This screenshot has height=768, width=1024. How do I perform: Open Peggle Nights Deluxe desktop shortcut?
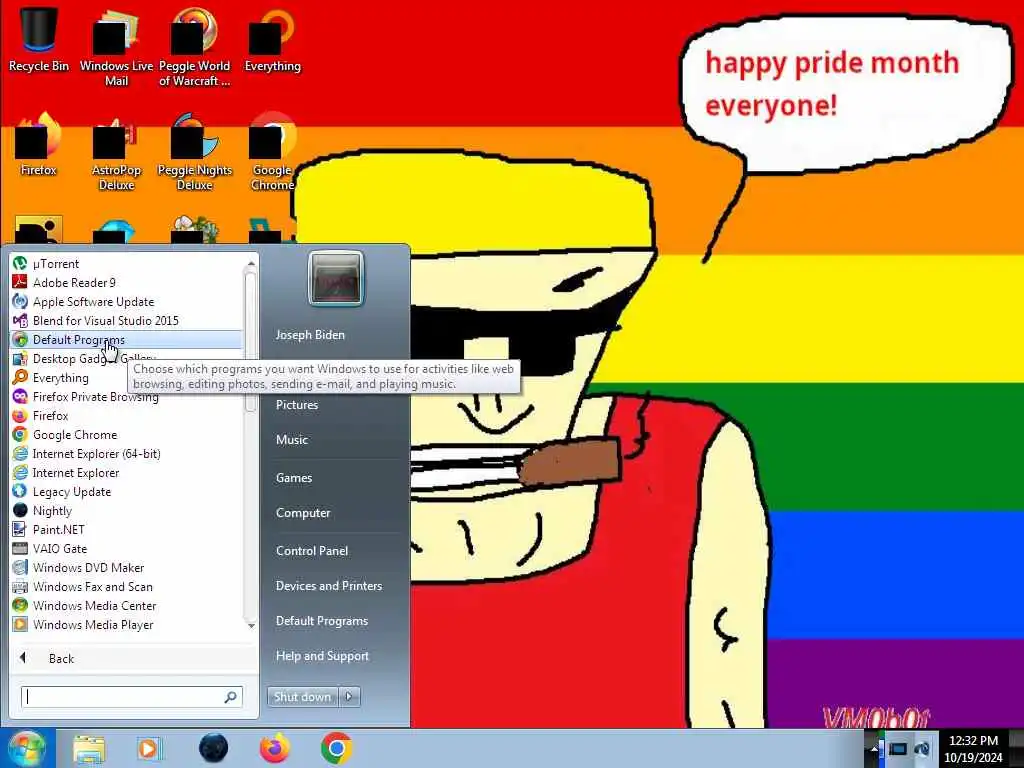195,152
